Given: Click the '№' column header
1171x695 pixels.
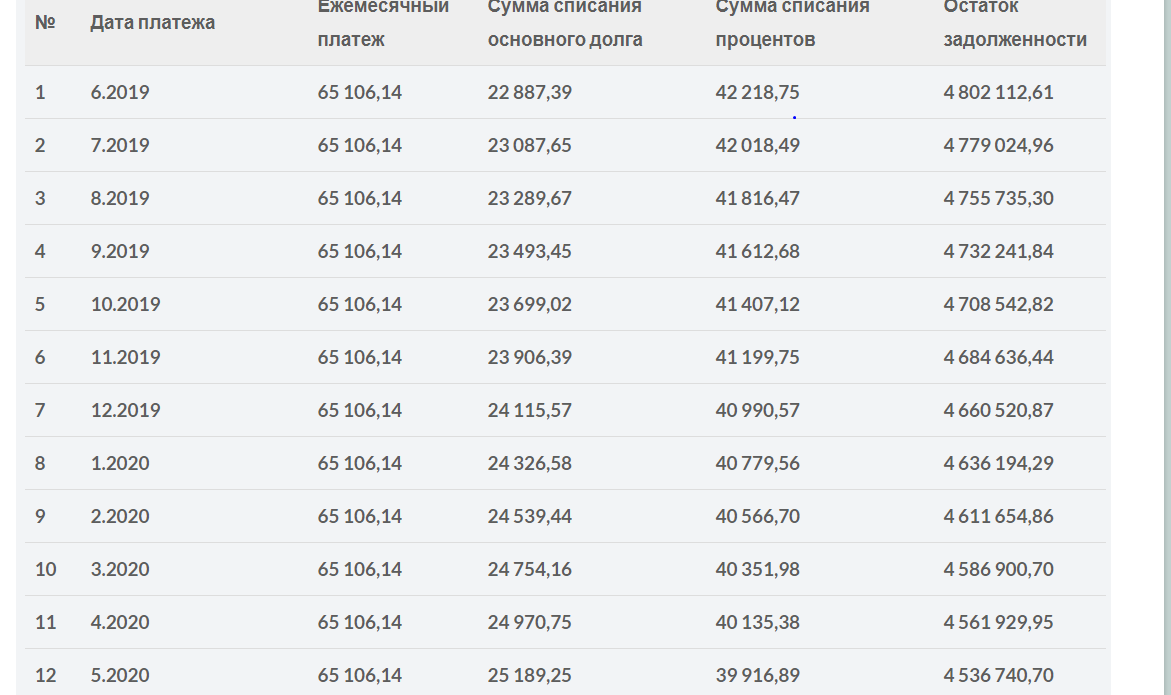Looking at the screenshot, I should tap(45, 22).
